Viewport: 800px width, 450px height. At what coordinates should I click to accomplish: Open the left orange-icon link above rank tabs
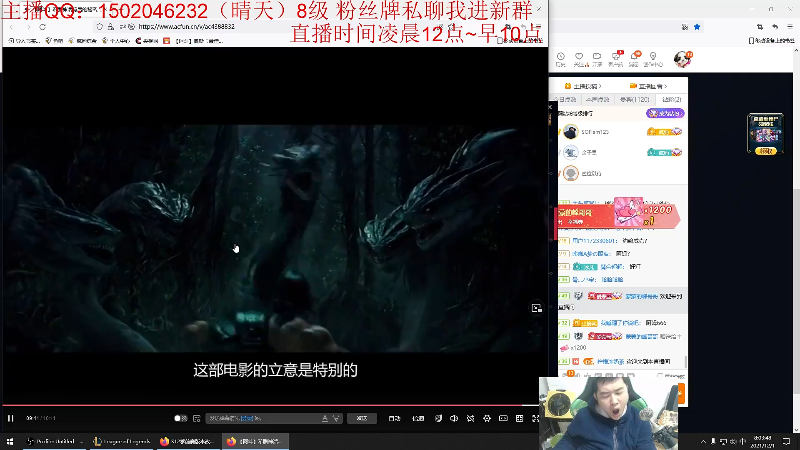583,86
